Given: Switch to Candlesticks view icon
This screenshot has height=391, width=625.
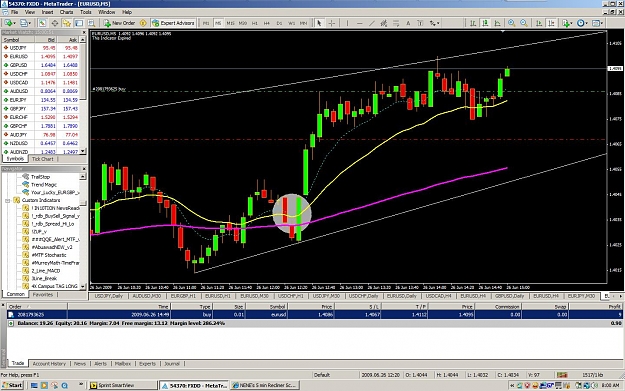Looking at the screenshot, I should point(485,23).
